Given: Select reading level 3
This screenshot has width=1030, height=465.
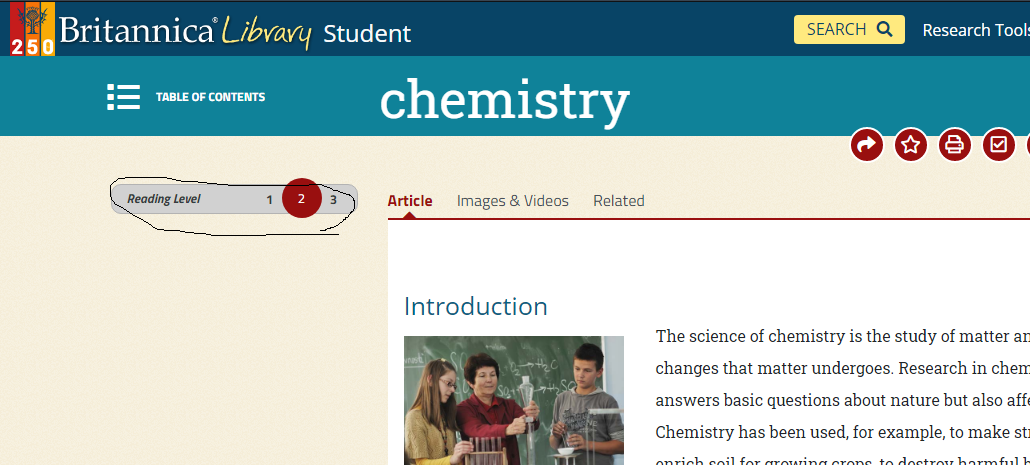Looking at the screenshot, I should pyautogui.click(x=334, y=200).
